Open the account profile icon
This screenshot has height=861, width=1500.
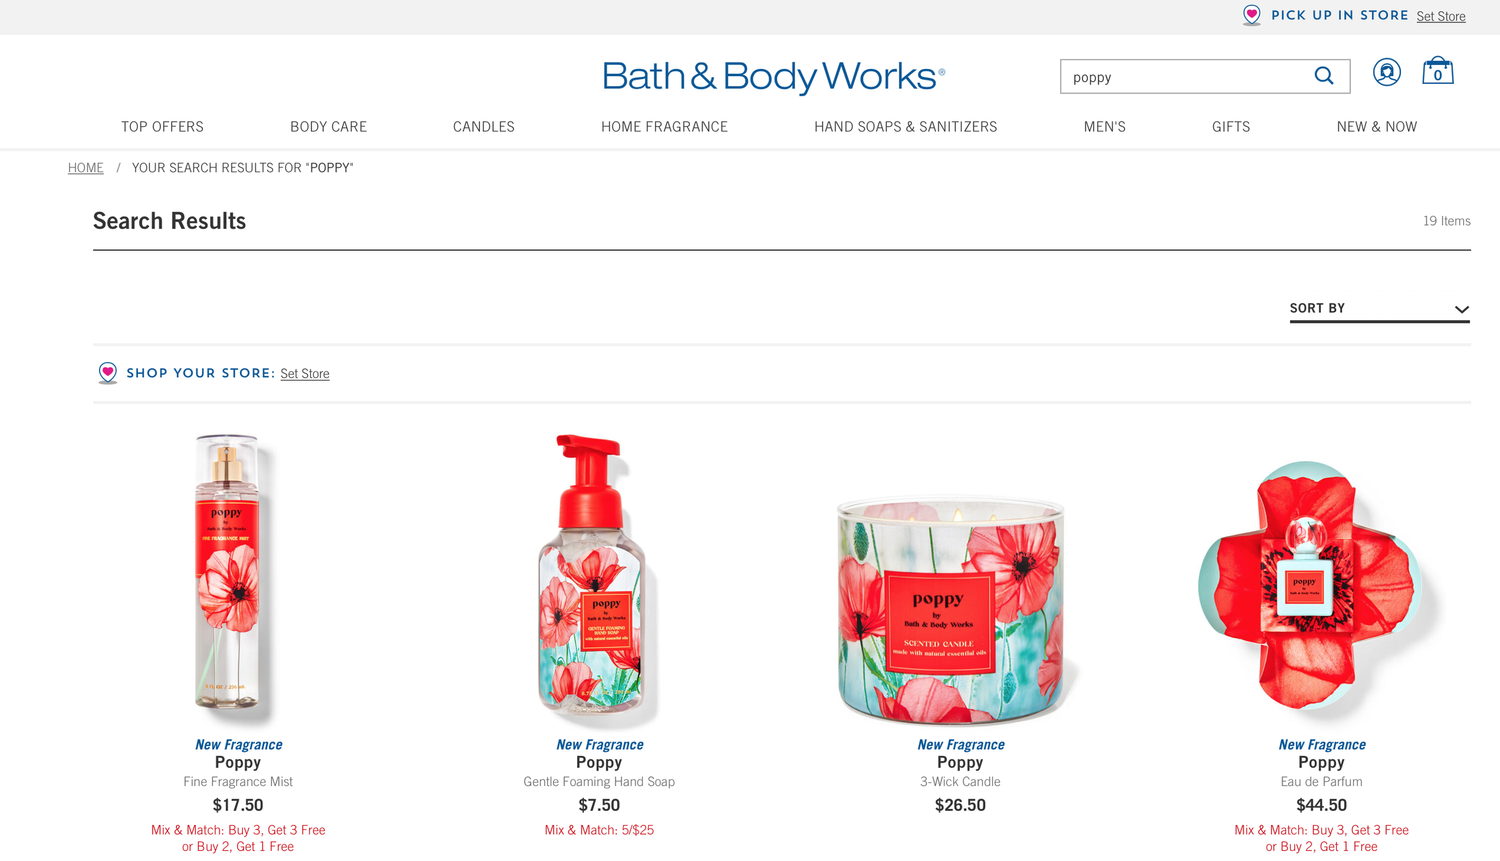(x=1386, y=72)
